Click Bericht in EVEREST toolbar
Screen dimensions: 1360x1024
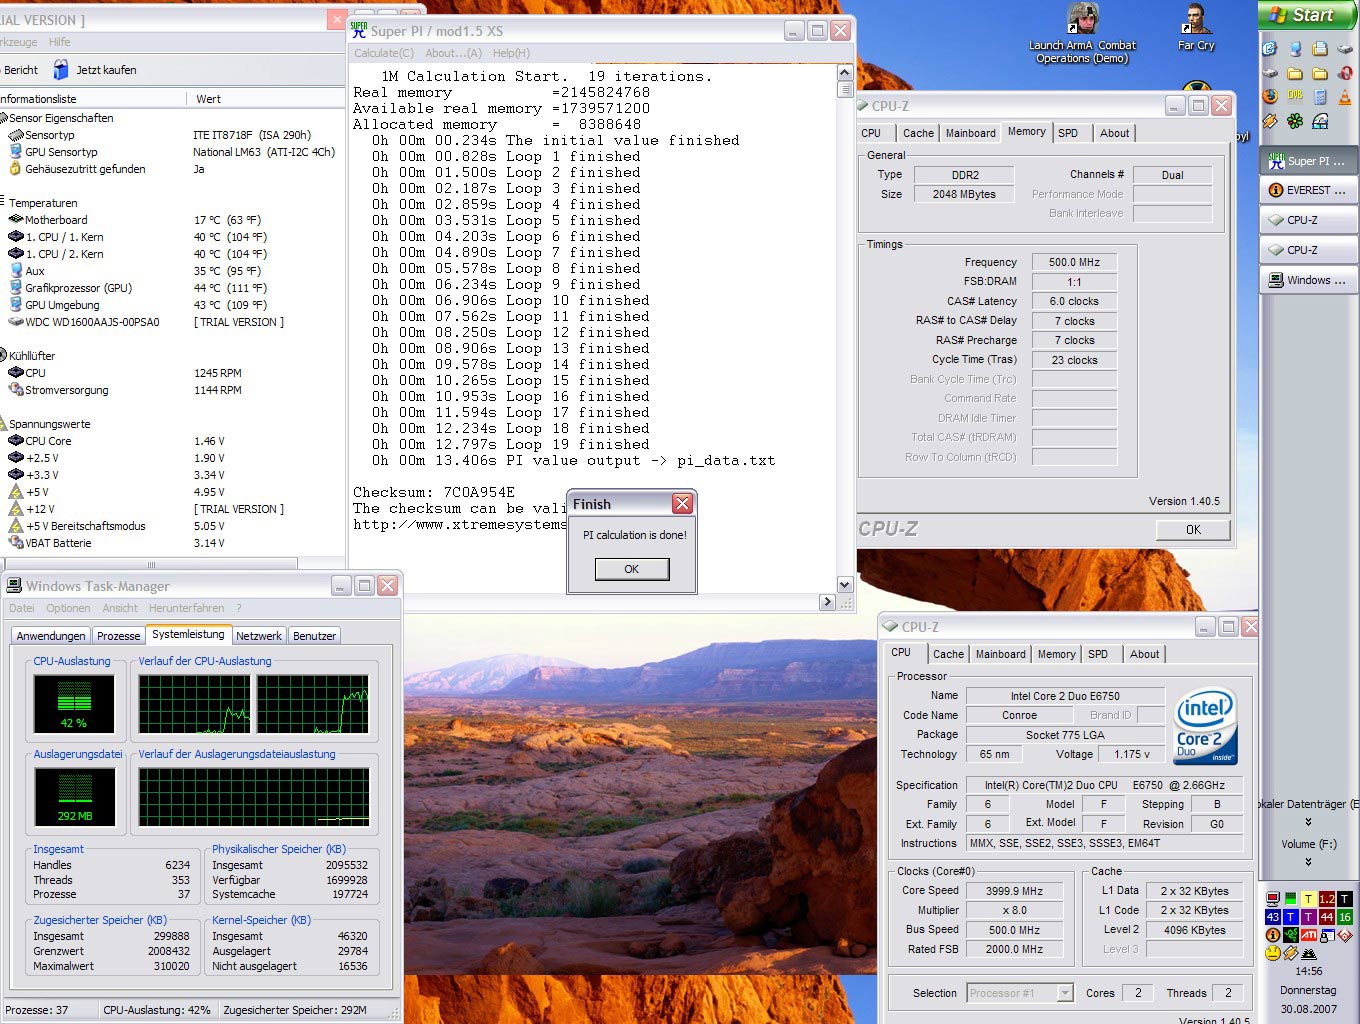point(20,70)
